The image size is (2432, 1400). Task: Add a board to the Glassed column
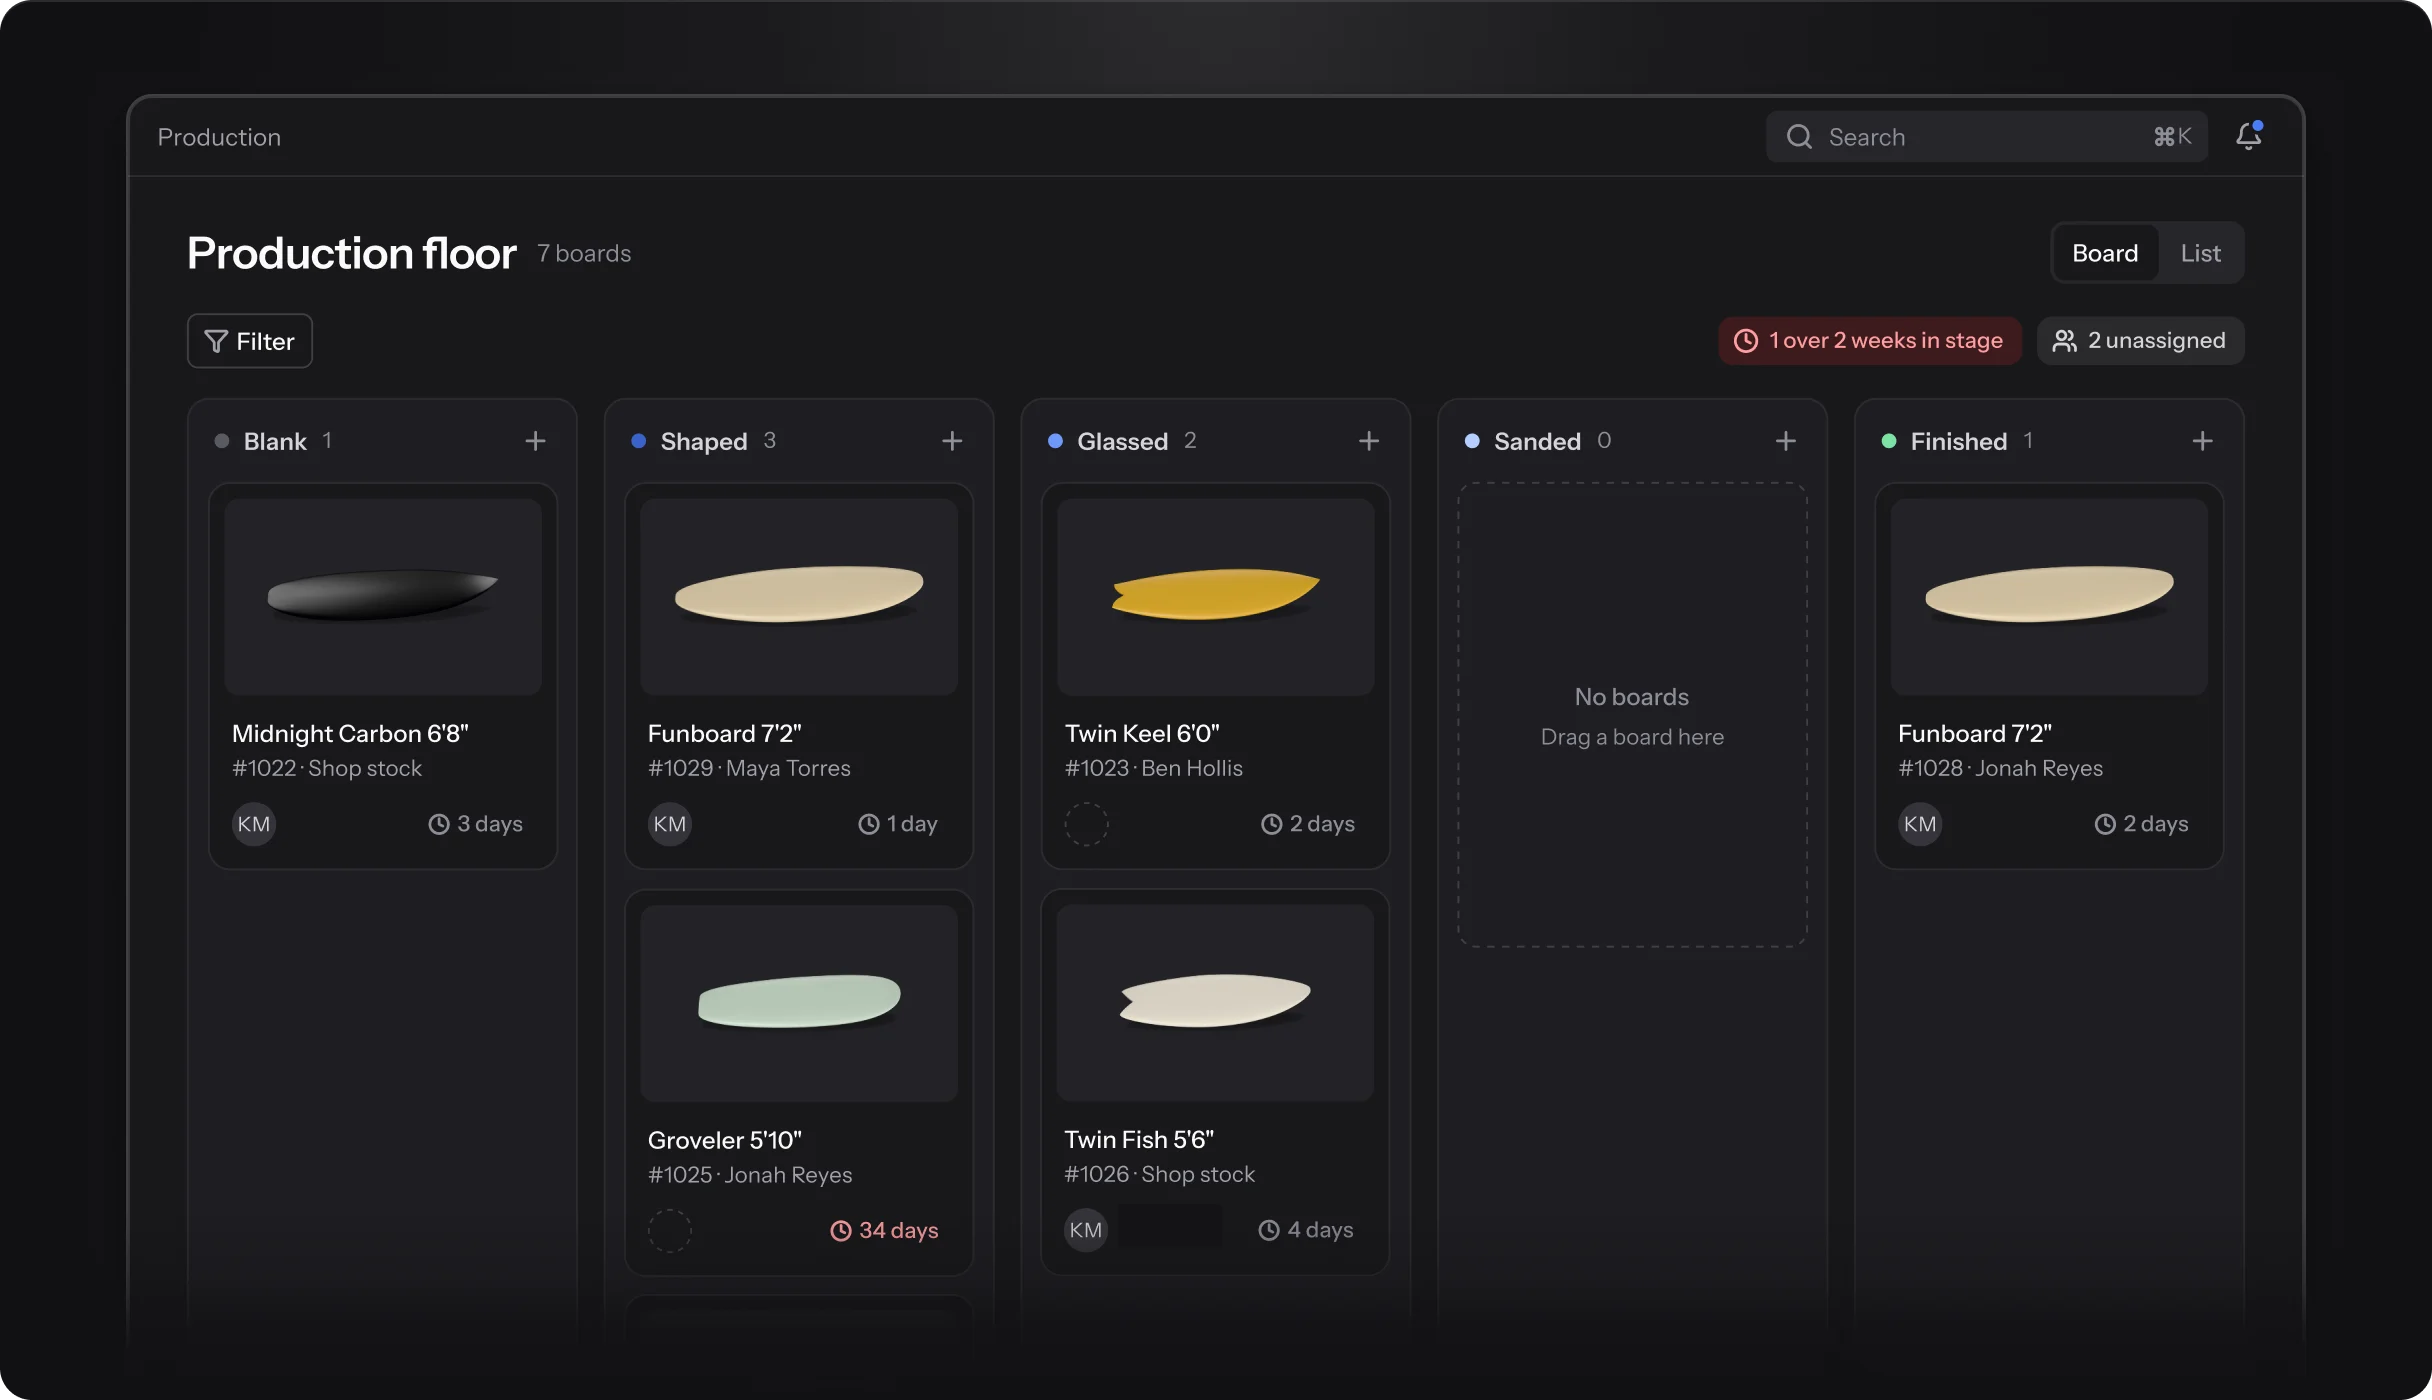(1369, 441)
